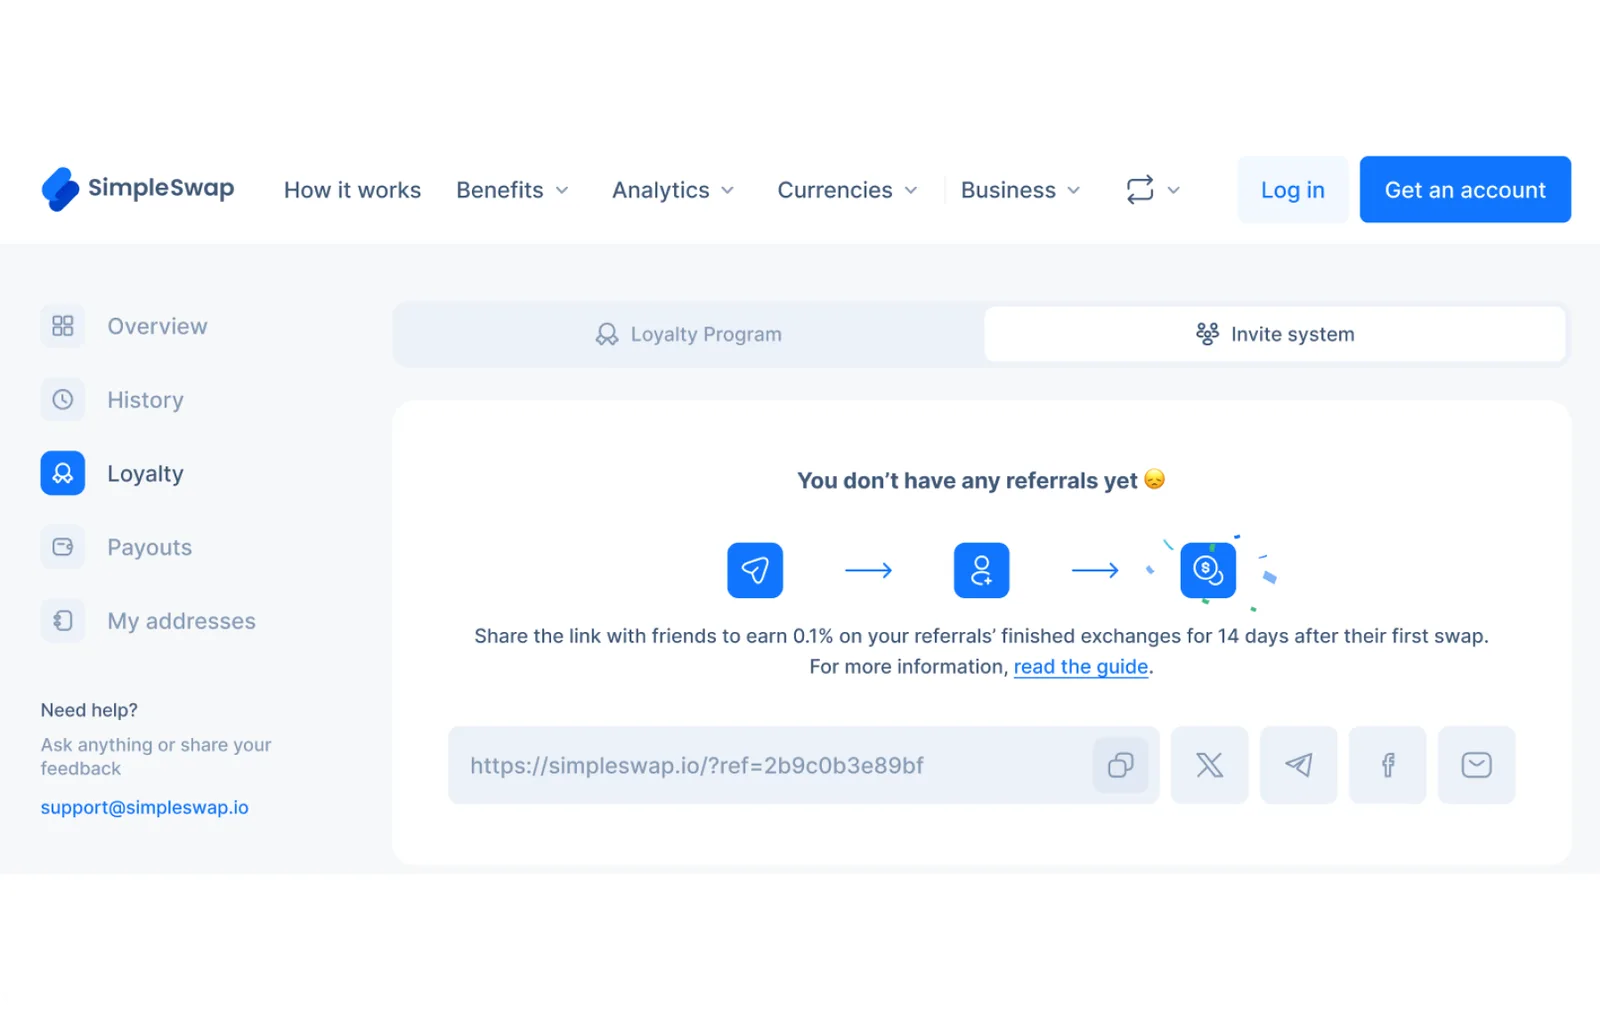1600x1020 pixels.
Task: Click the 'Need help?' text
Action: click(89, 710)
